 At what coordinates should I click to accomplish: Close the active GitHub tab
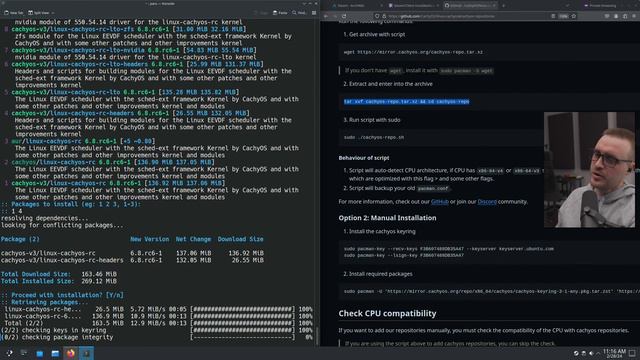pos(494,6)
